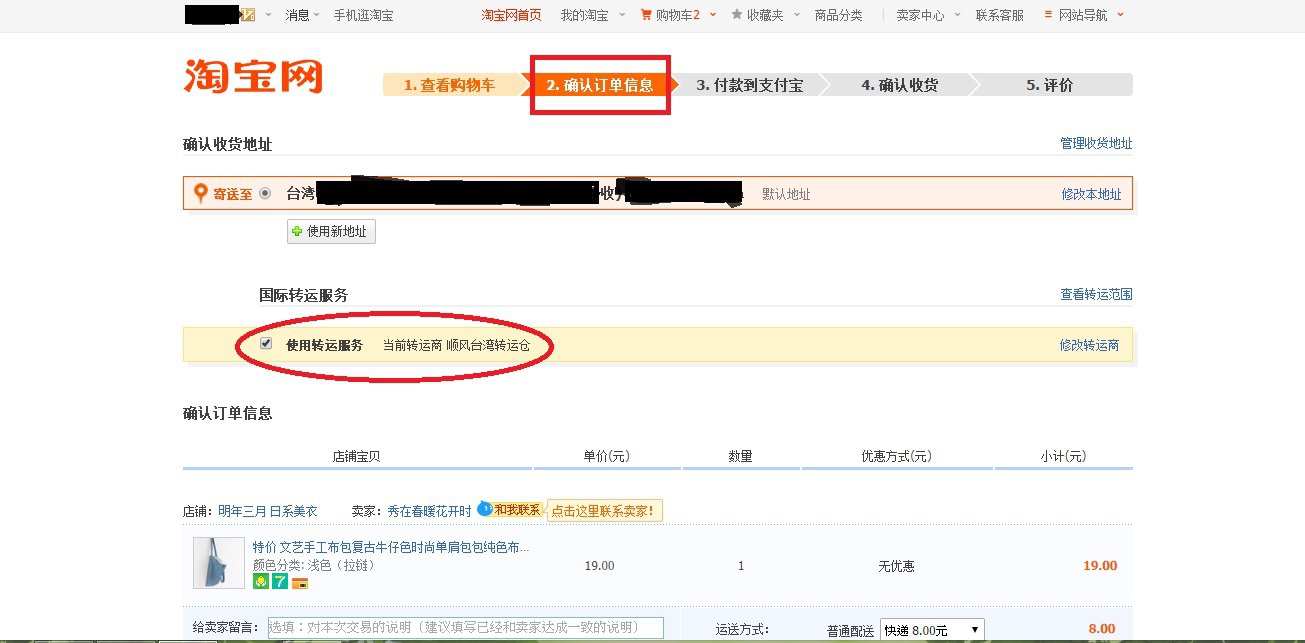
Task: Open 我的淘宝 menu
Action: [584, 15]
